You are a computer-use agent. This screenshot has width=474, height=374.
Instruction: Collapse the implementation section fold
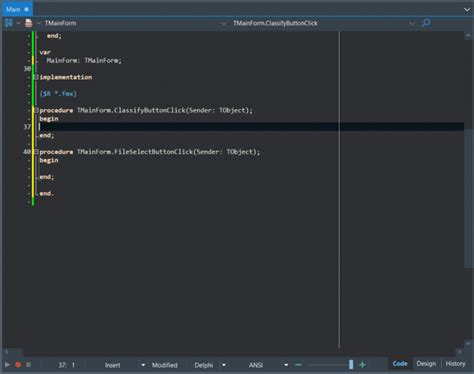(36, 77)
